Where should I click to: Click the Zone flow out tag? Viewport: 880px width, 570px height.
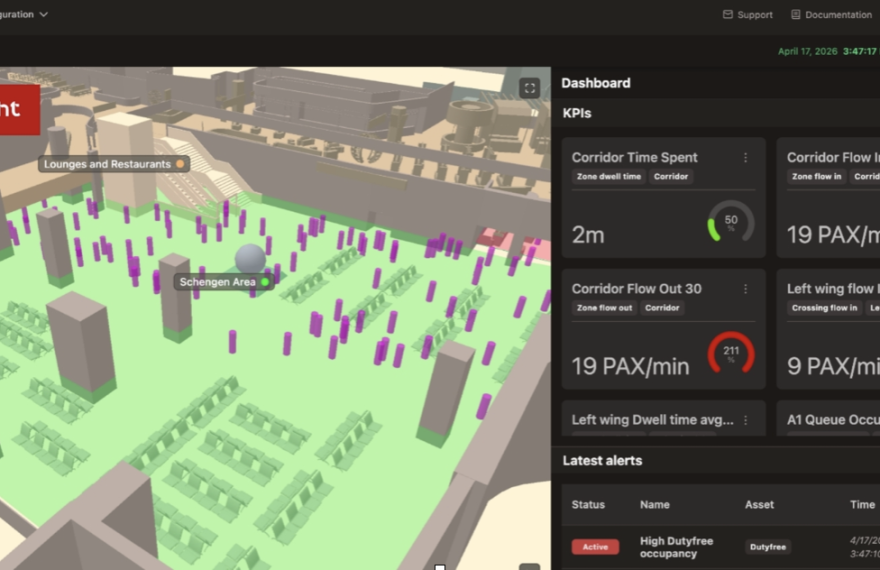coord(604,308)
